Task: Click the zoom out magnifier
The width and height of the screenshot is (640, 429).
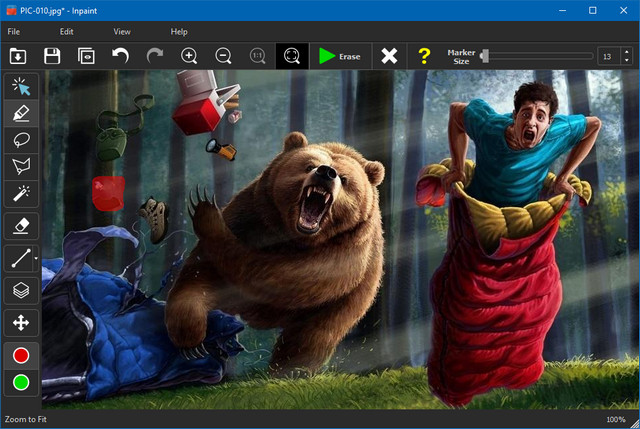Action: click(223, 56)
